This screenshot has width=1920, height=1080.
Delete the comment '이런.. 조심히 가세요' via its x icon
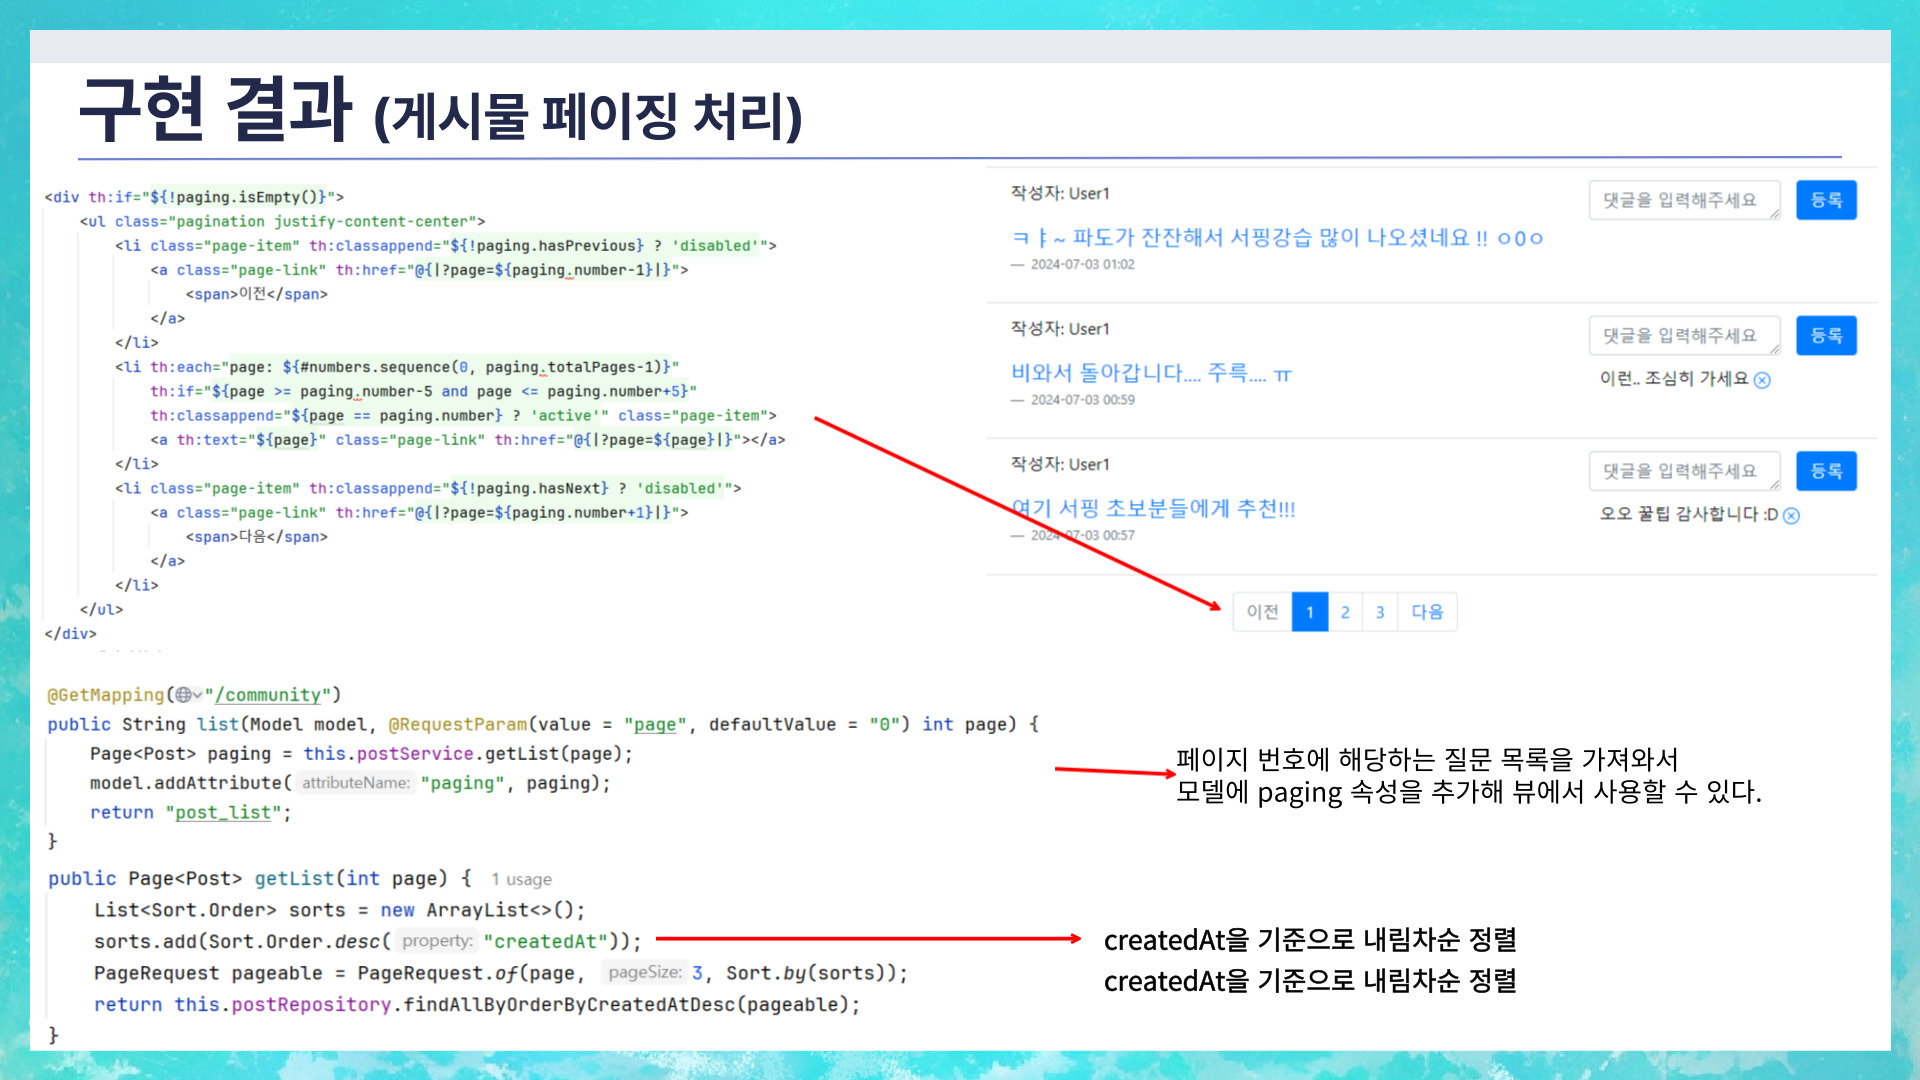1762,380
